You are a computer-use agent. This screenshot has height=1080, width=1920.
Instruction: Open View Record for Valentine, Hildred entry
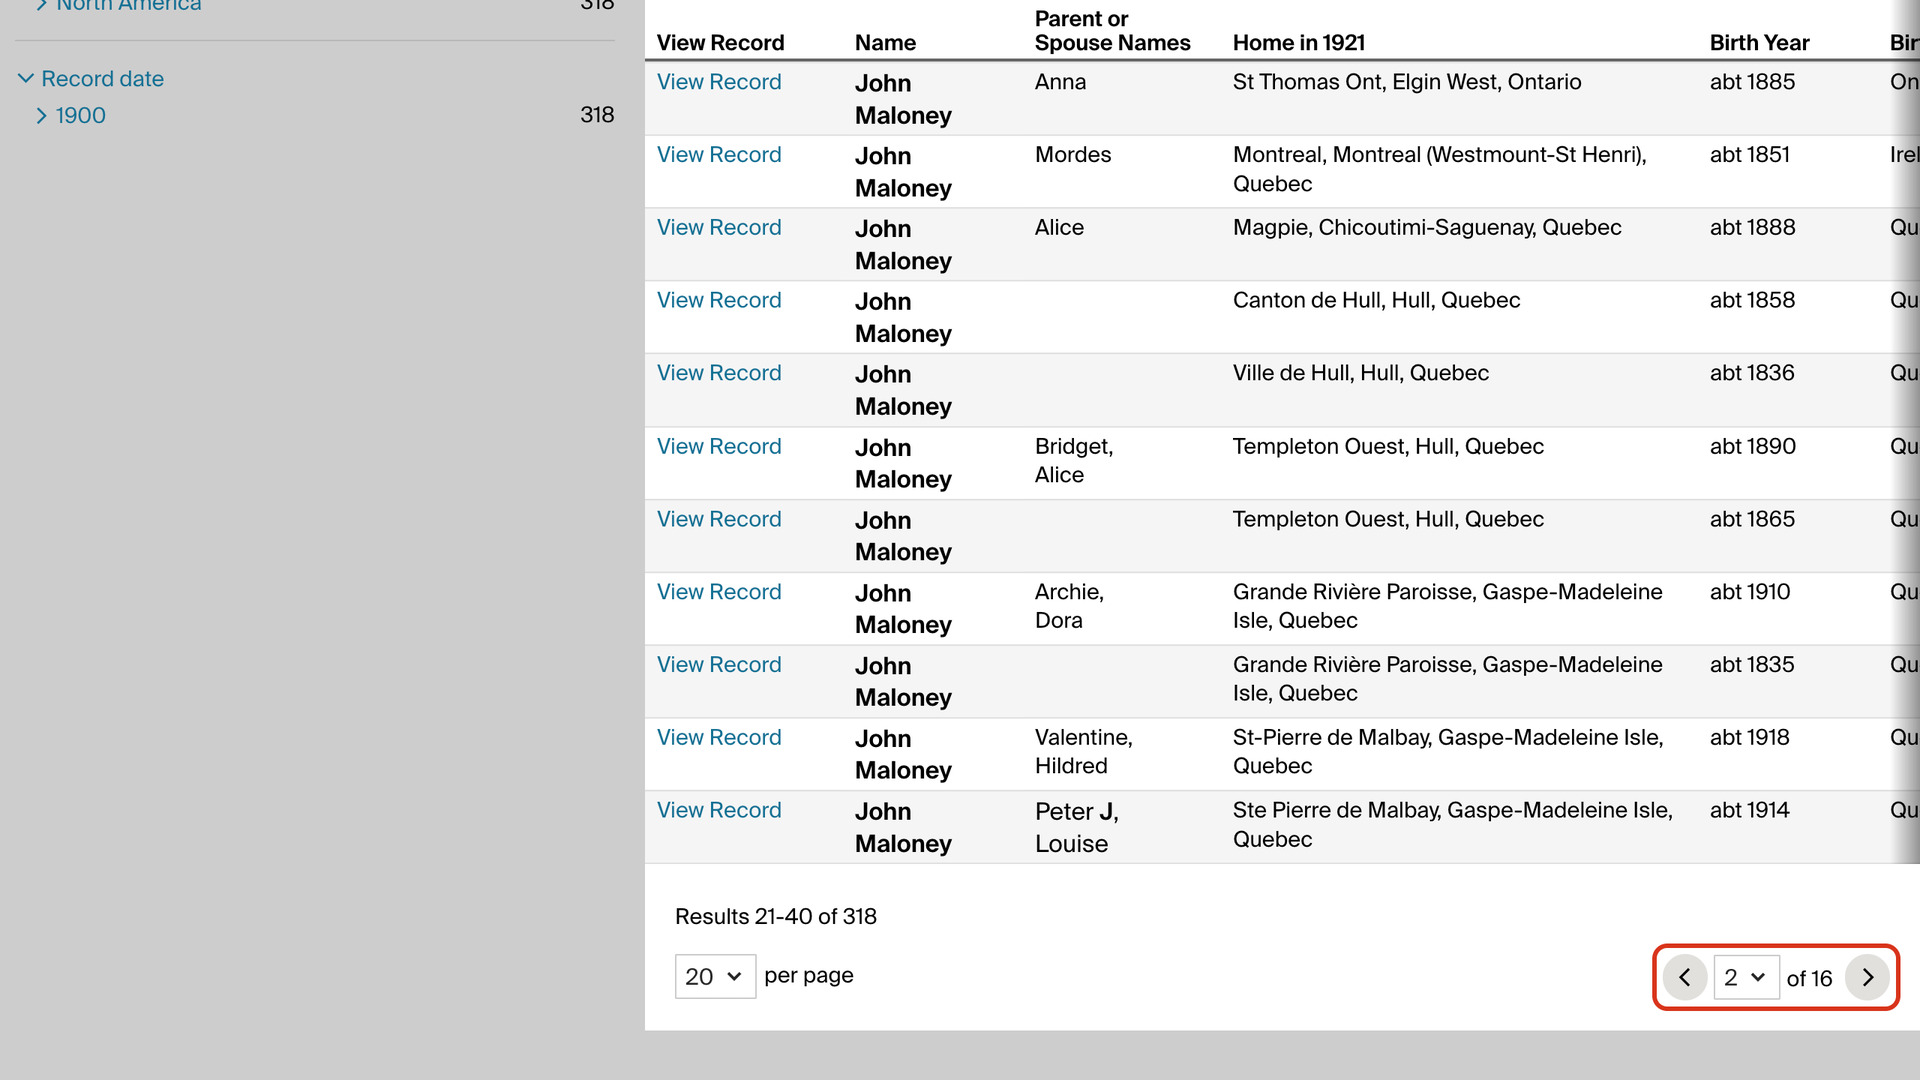[719, 738]
